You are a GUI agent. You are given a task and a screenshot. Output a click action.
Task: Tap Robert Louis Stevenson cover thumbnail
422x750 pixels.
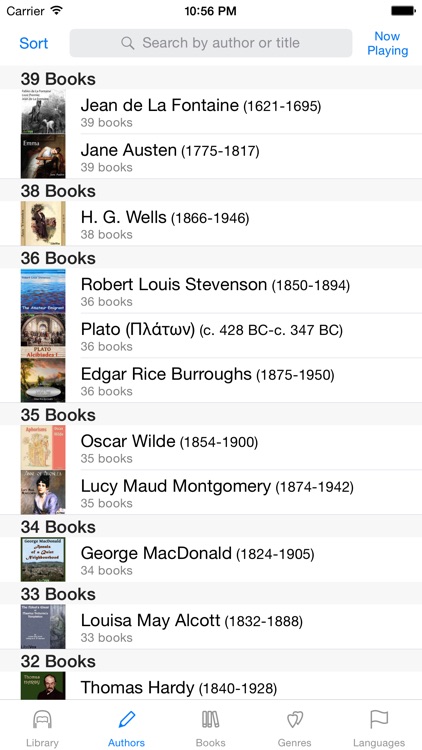point(43,291)
